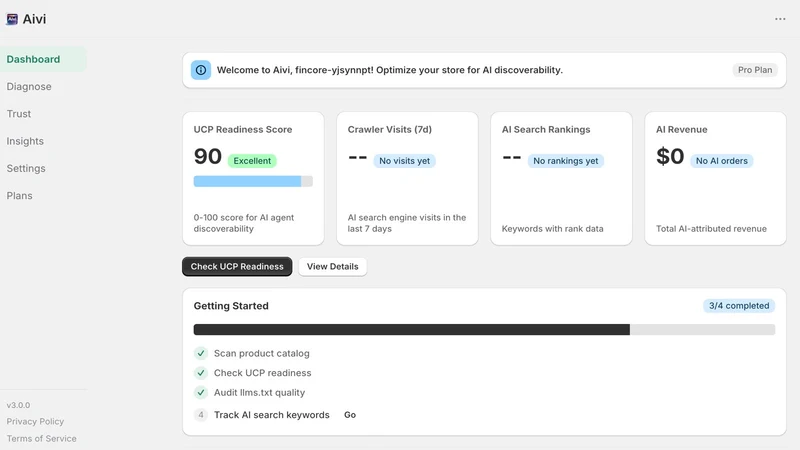Click the Check UCP Readiness button
This screenshot has height=450, width=800.
tap(237, 266)
